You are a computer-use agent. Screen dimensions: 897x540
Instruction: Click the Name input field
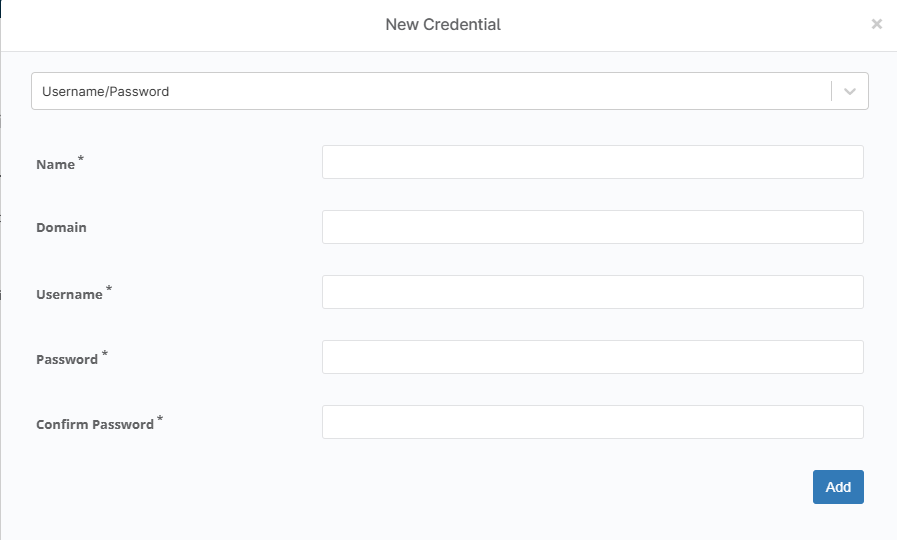pyautogui.click(x=592, y=162)
